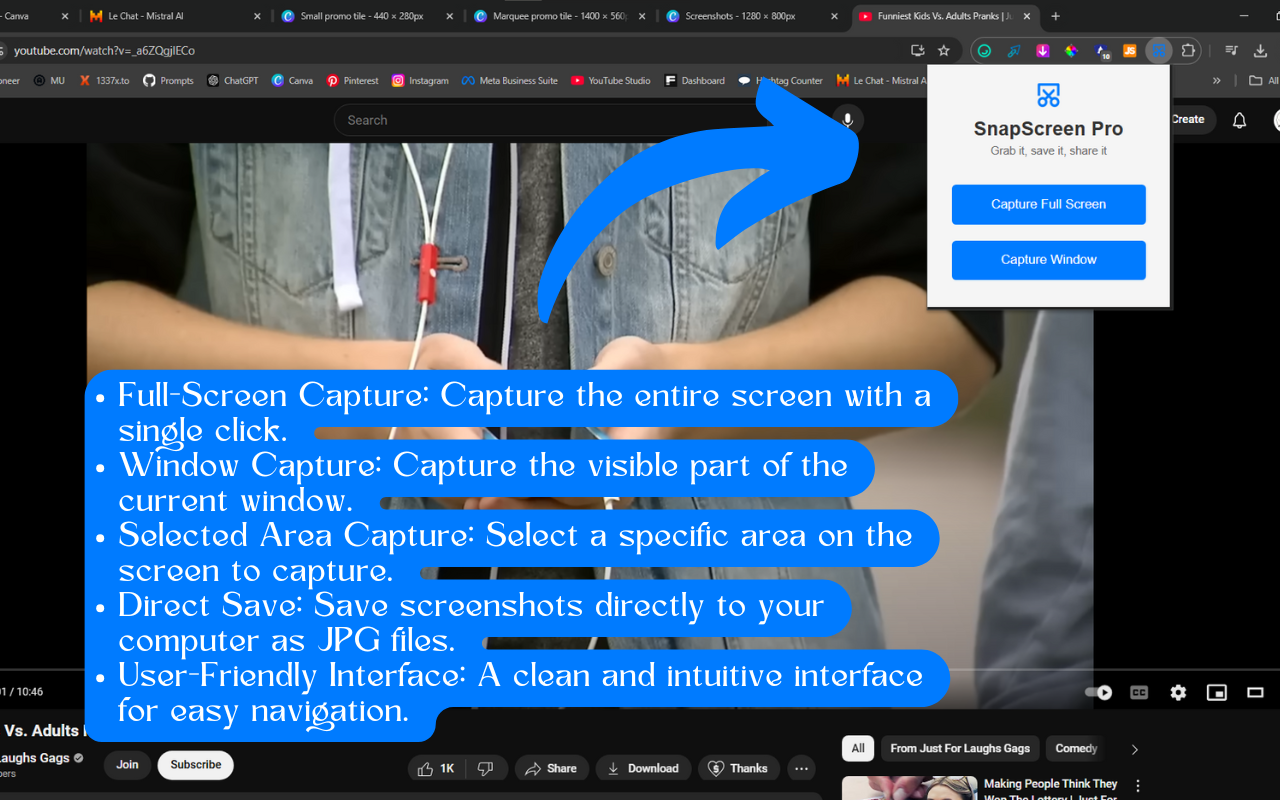Open the 1337x.to bookmark
Screen dimensions: 1280x800
point(104,80)
